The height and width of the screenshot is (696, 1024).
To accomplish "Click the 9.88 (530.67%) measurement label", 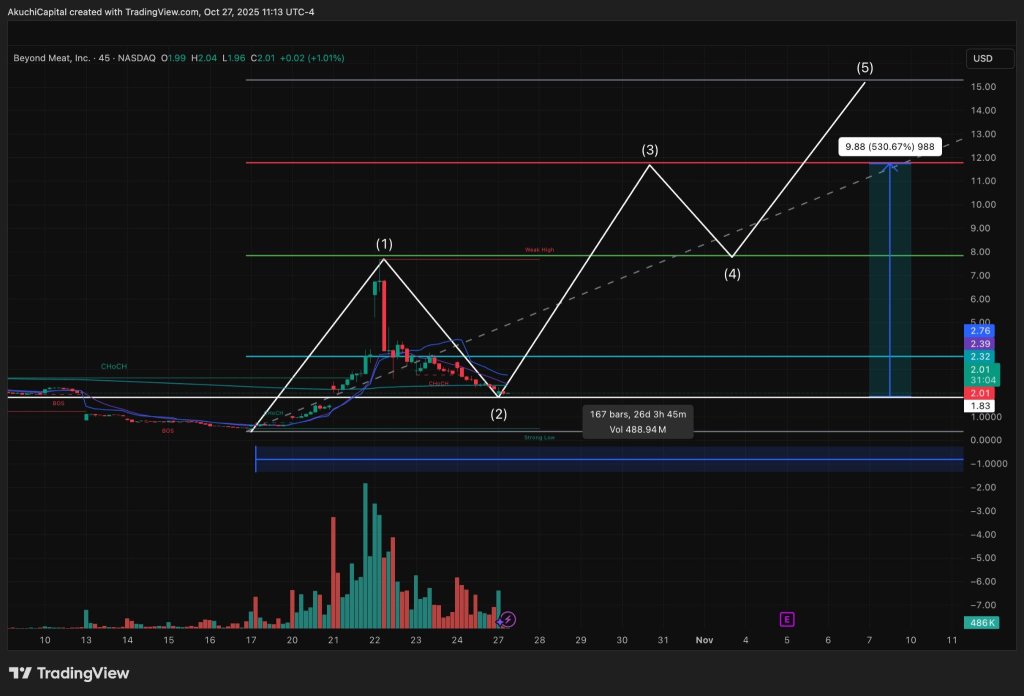I will click(888, 147).
